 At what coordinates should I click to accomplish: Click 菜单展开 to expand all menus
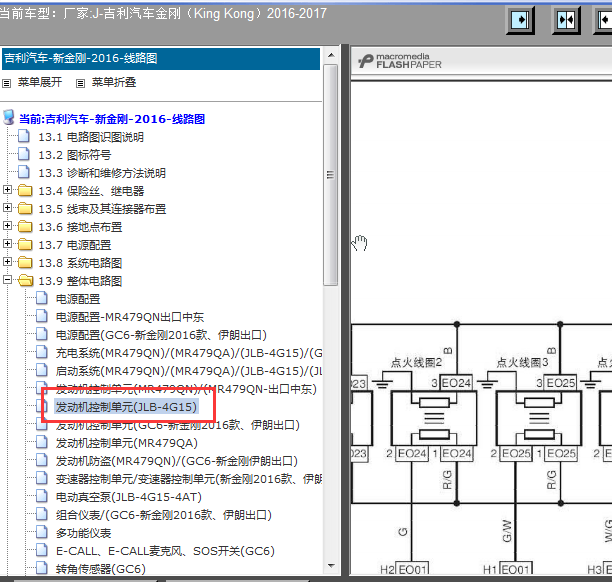click(40, 82)
